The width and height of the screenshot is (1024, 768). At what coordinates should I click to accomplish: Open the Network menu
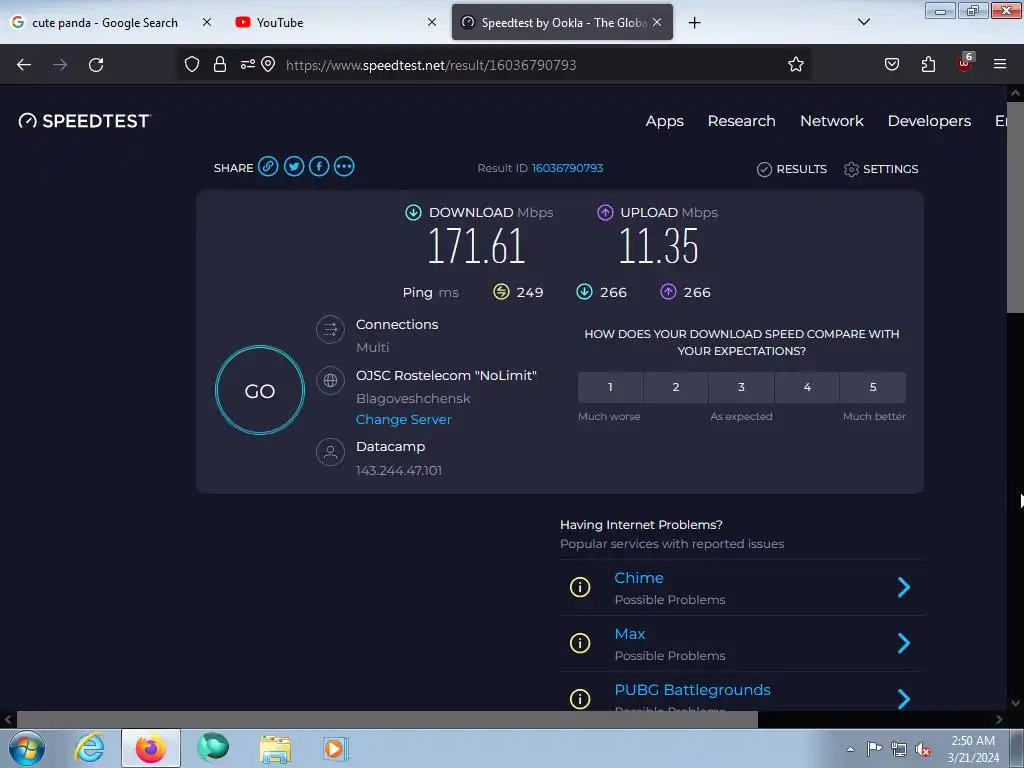coord(831,121)
